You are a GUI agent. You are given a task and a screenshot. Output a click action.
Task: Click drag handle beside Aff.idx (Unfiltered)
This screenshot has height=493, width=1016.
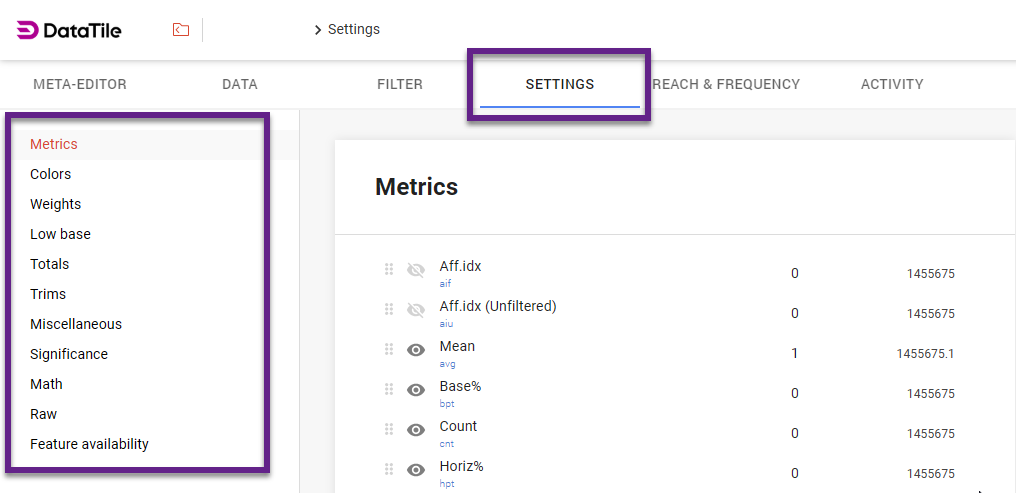tap(389, 309)
